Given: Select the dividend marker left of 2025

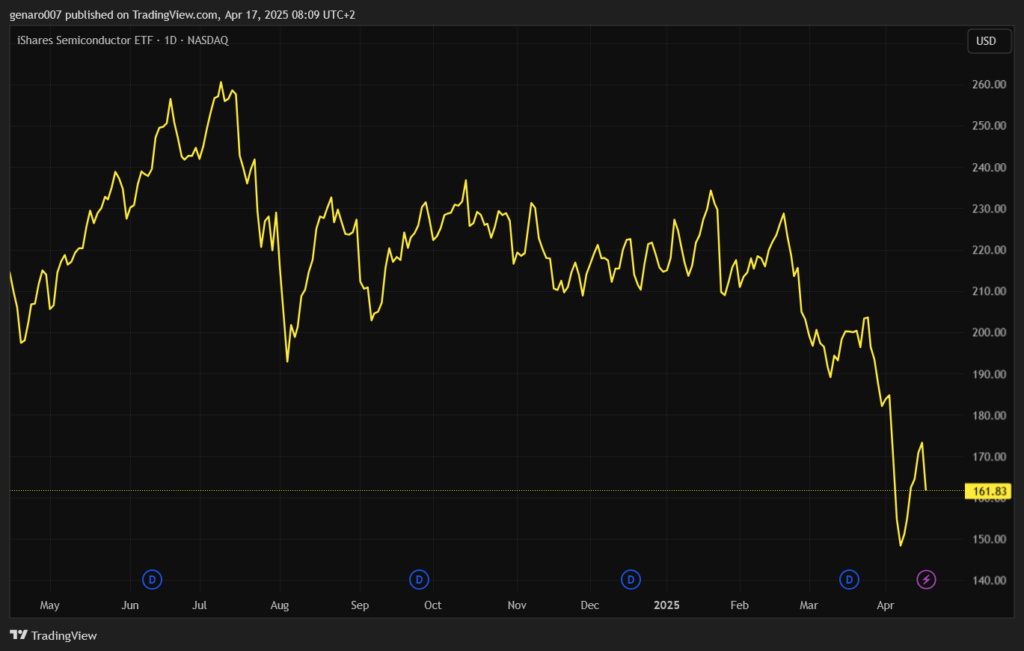Looking at the screenshot, I should (x=631, y=579).
